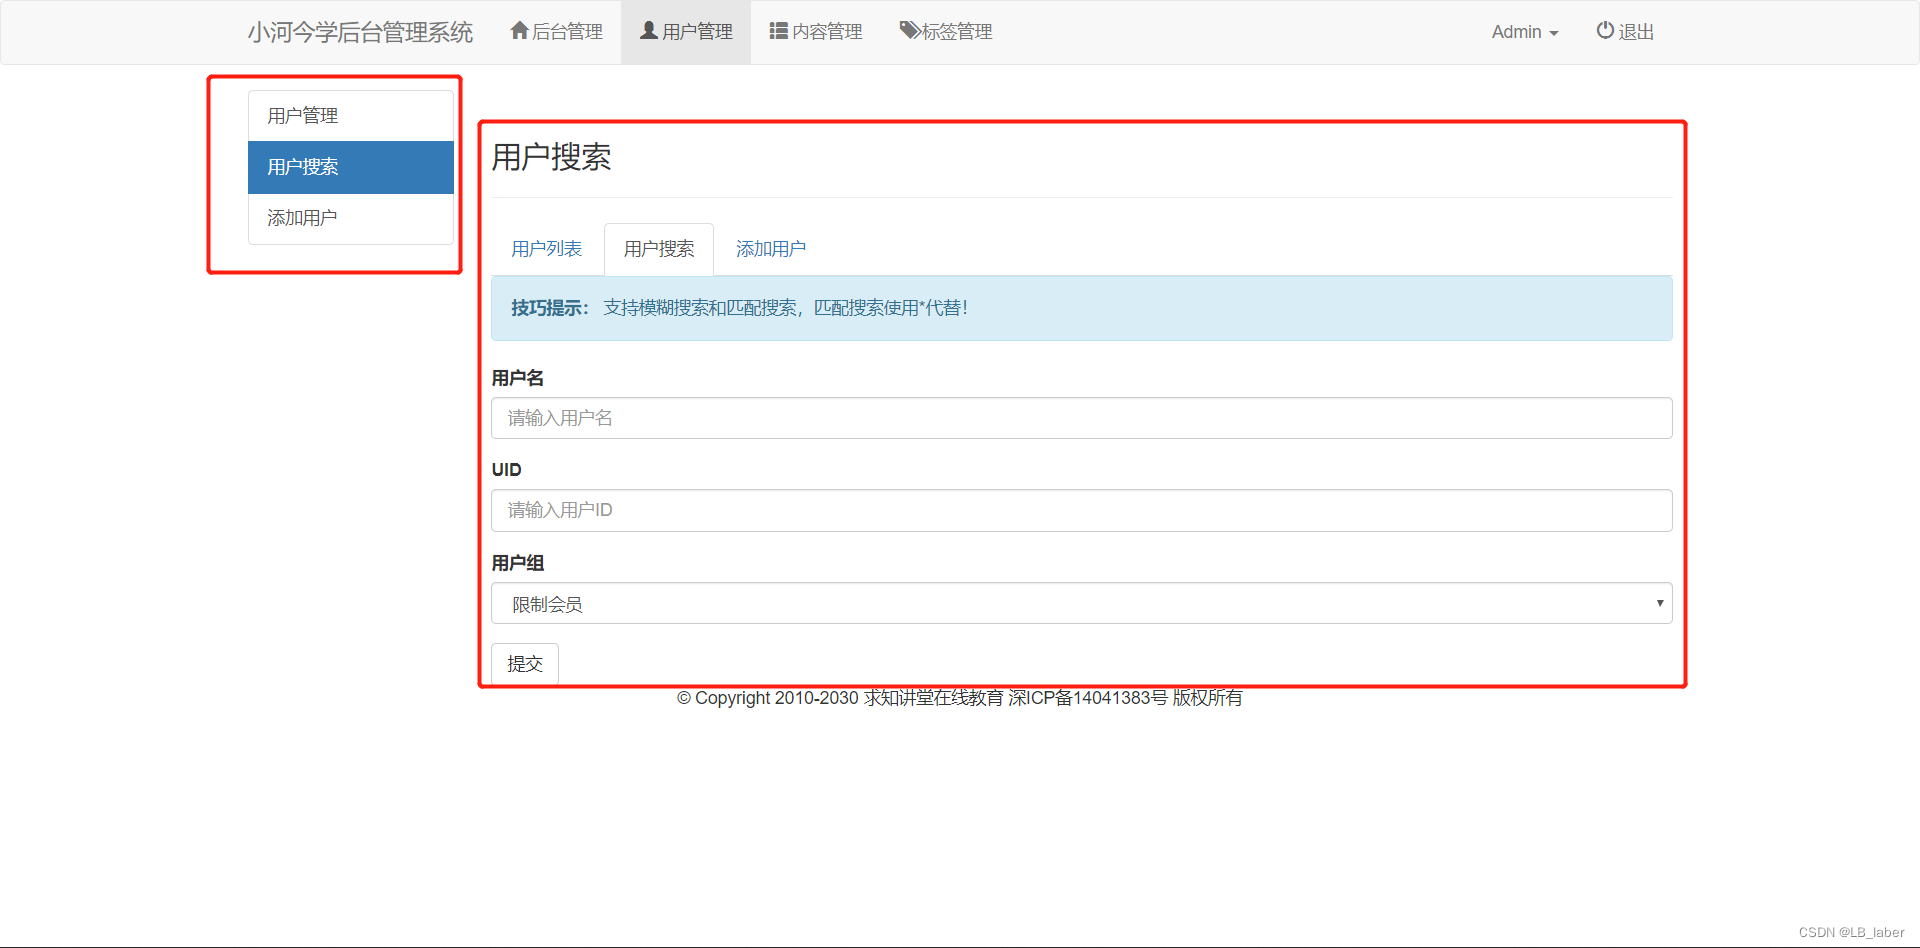This screenshot has width=1920, height=948.
Task: Click the 提交 submit button
Action: (x=525, y=664)
